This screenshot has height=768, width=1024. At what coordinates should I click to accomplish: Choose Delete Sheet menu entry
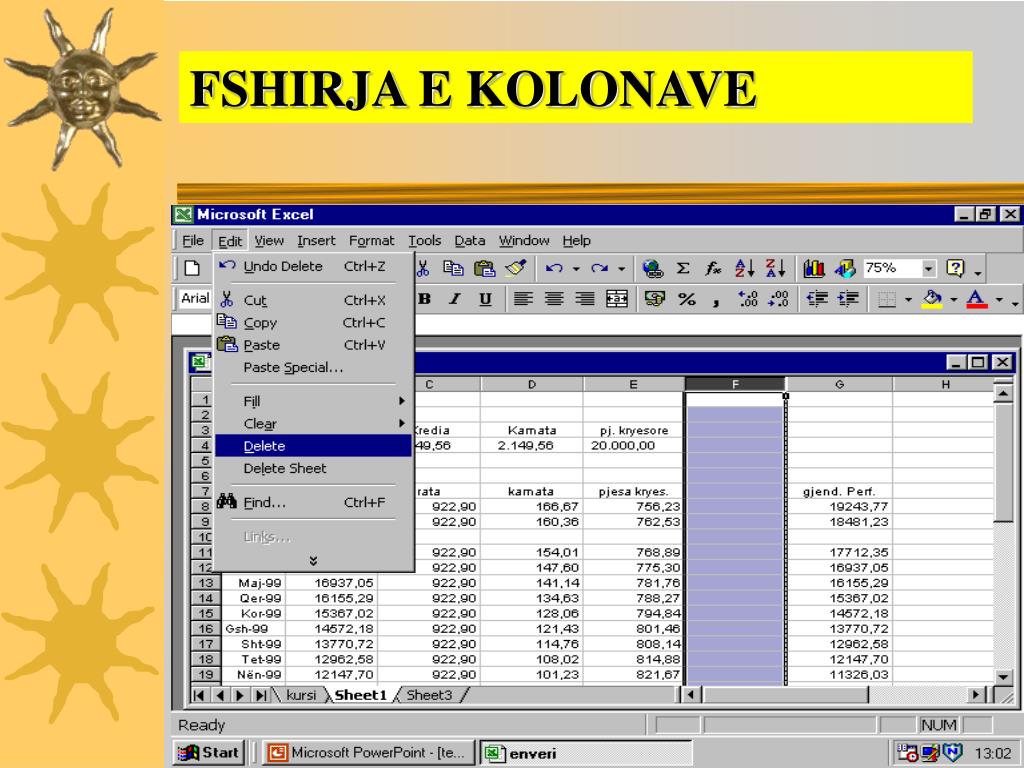[x=313, y=468]
